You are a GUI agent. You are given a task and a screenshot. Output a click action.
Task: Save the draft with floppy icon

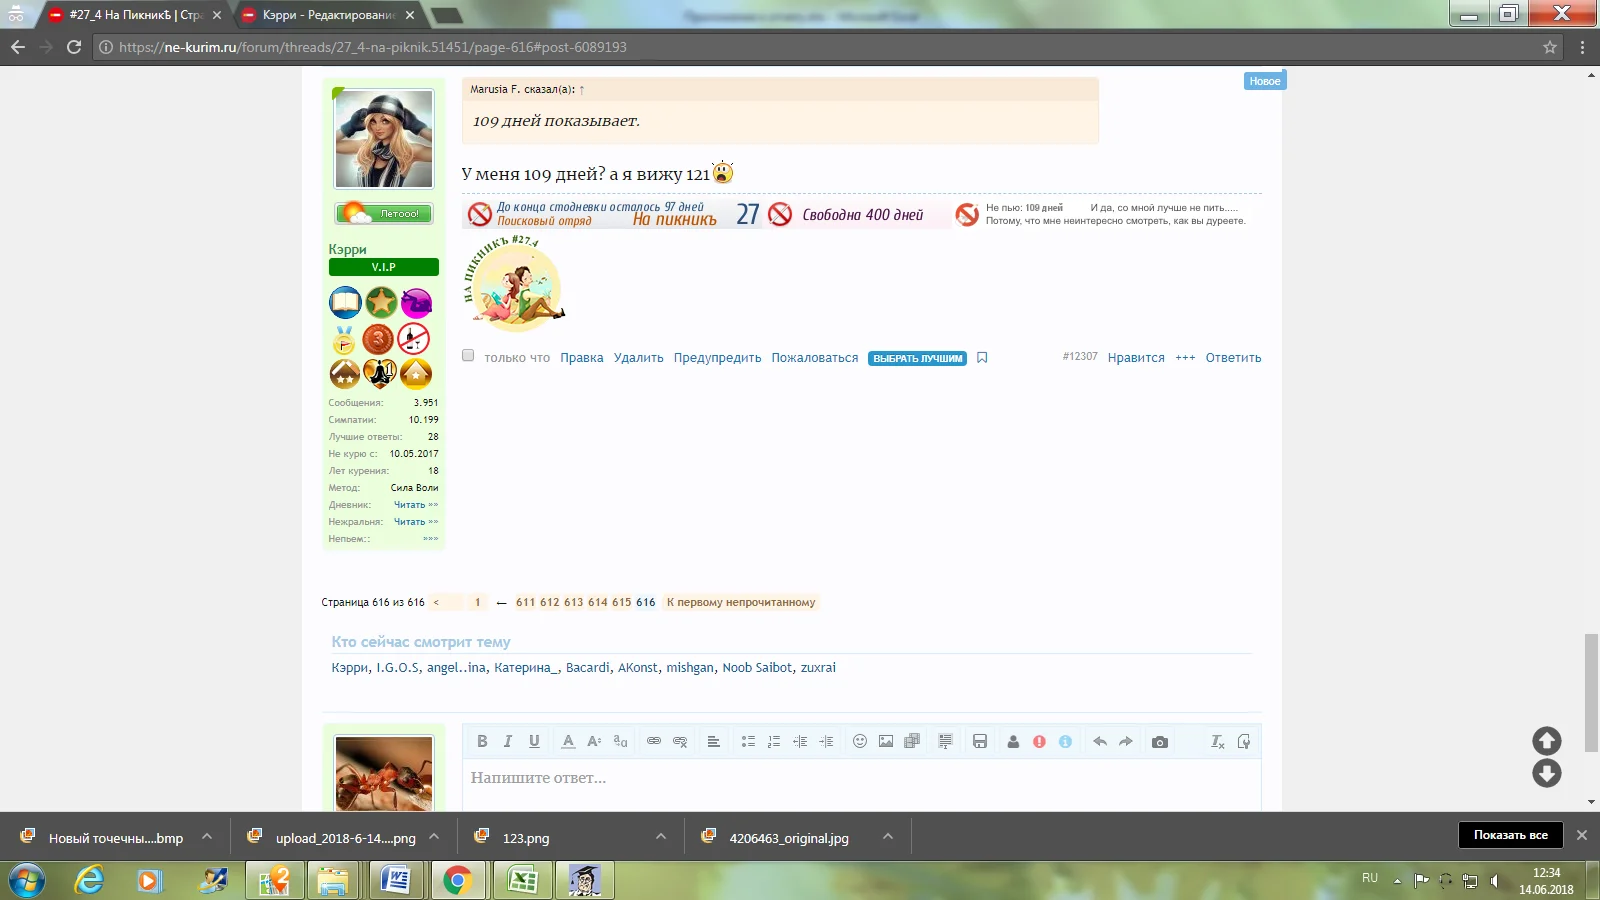coord(980,741)
